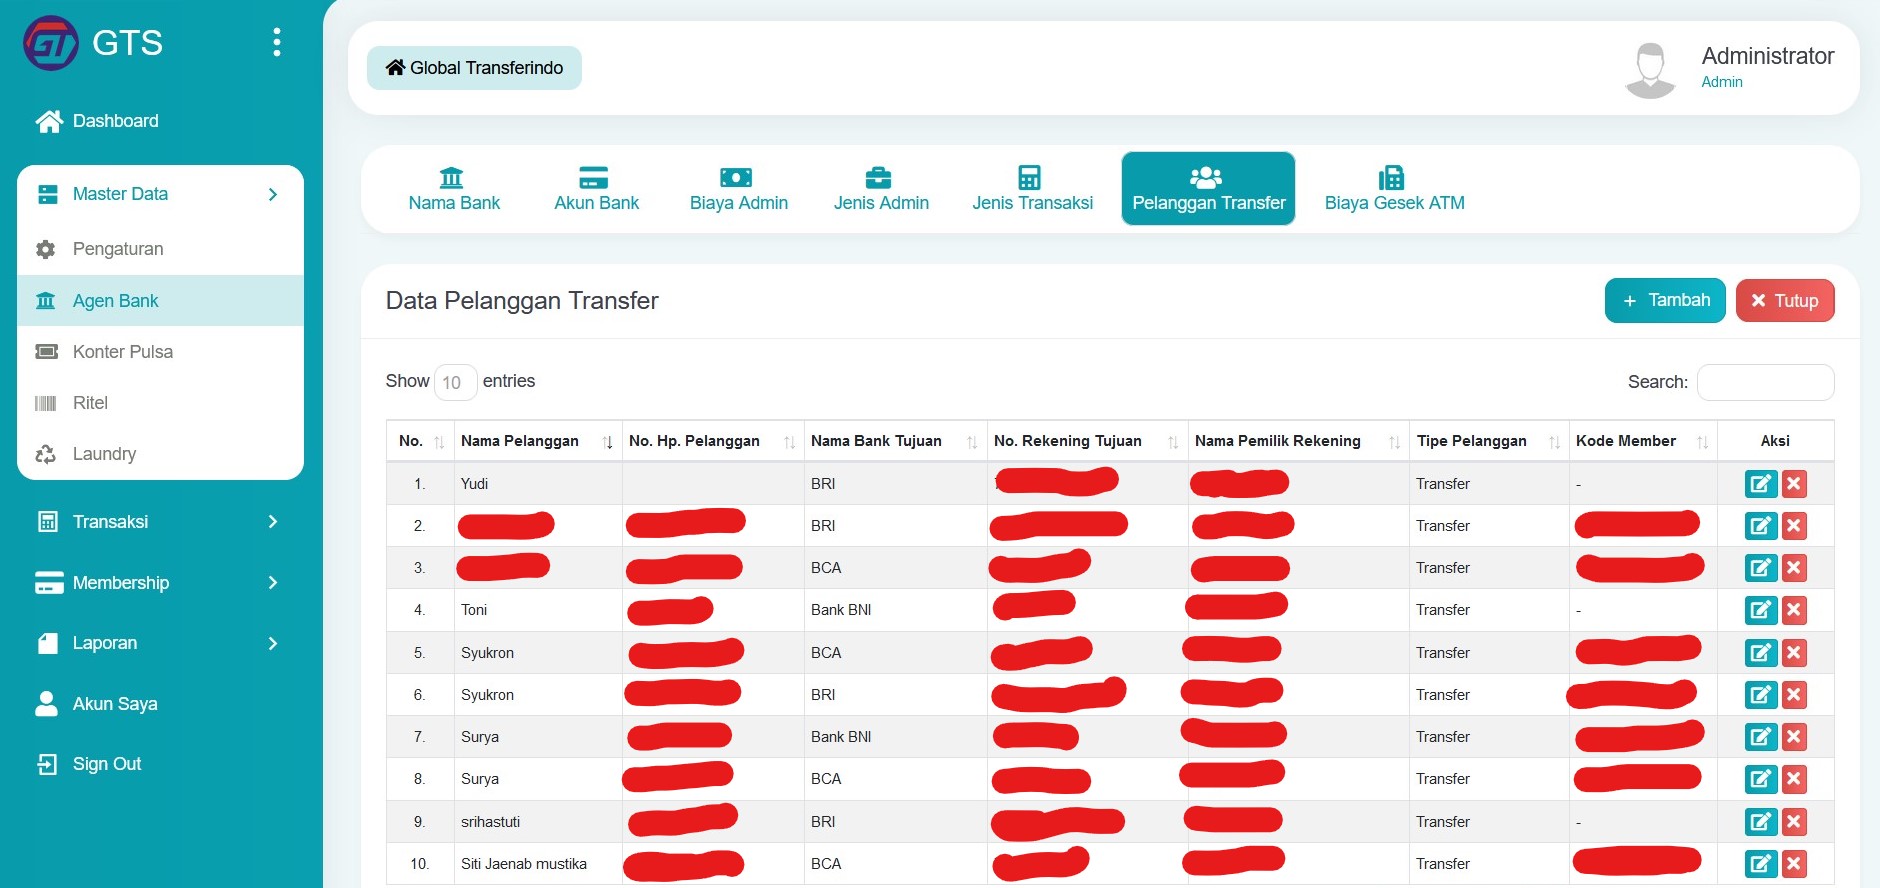Sort by Nama Pemilik Rekening column
The height and width of the screenshot is (888, 1880).
coord(1298,441)
